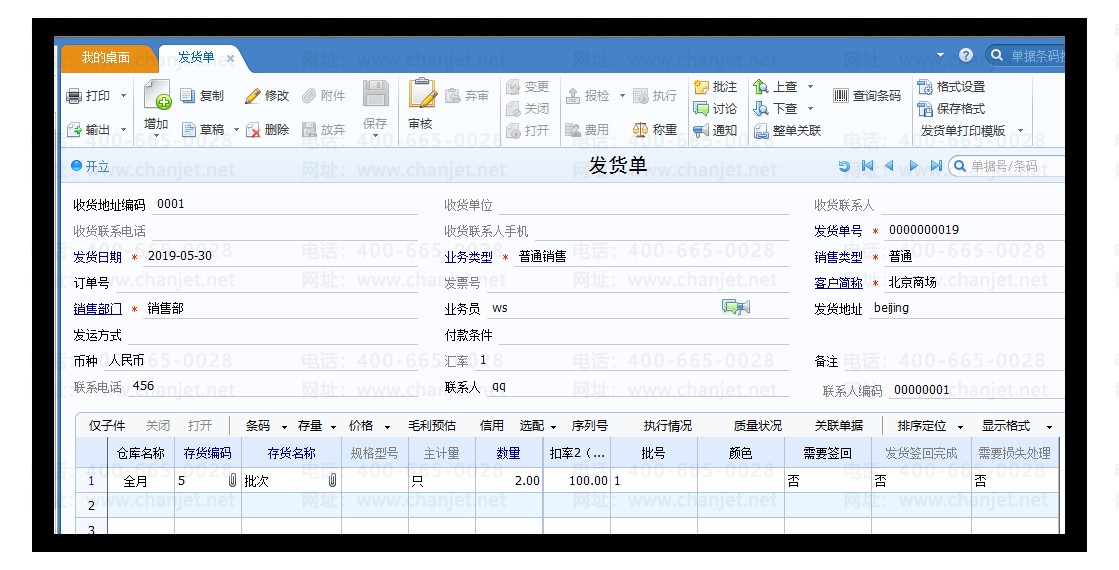The width and height of the screenshot is (1119, 570).
Task: Open the 执行情况 grid menu
Action: pyautogui.click(x=667, y=426)
